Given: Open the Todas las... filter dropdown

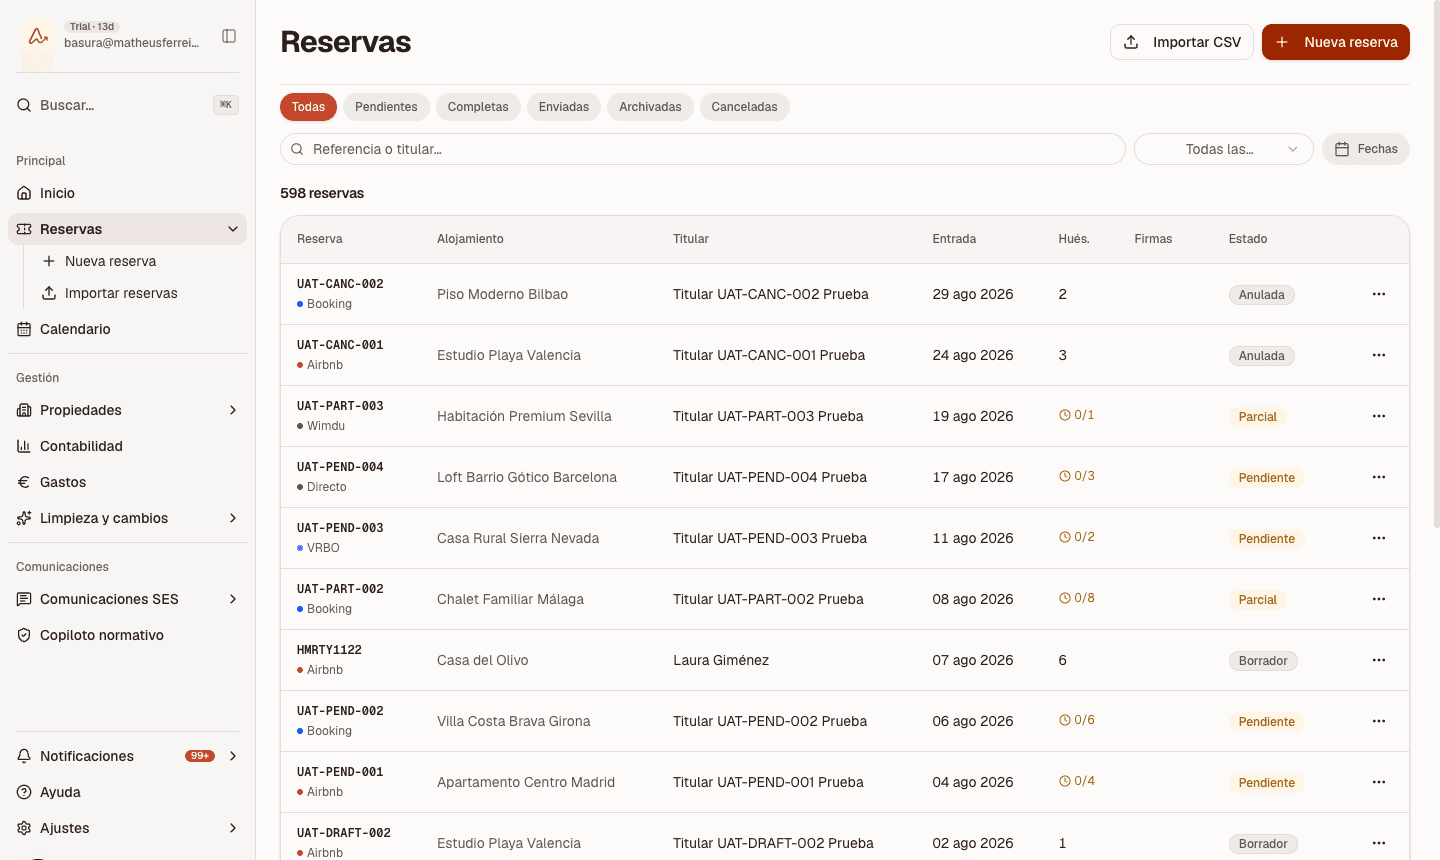Looking at the screenshot, I should pyautogui.click(x=1223, y=149).
